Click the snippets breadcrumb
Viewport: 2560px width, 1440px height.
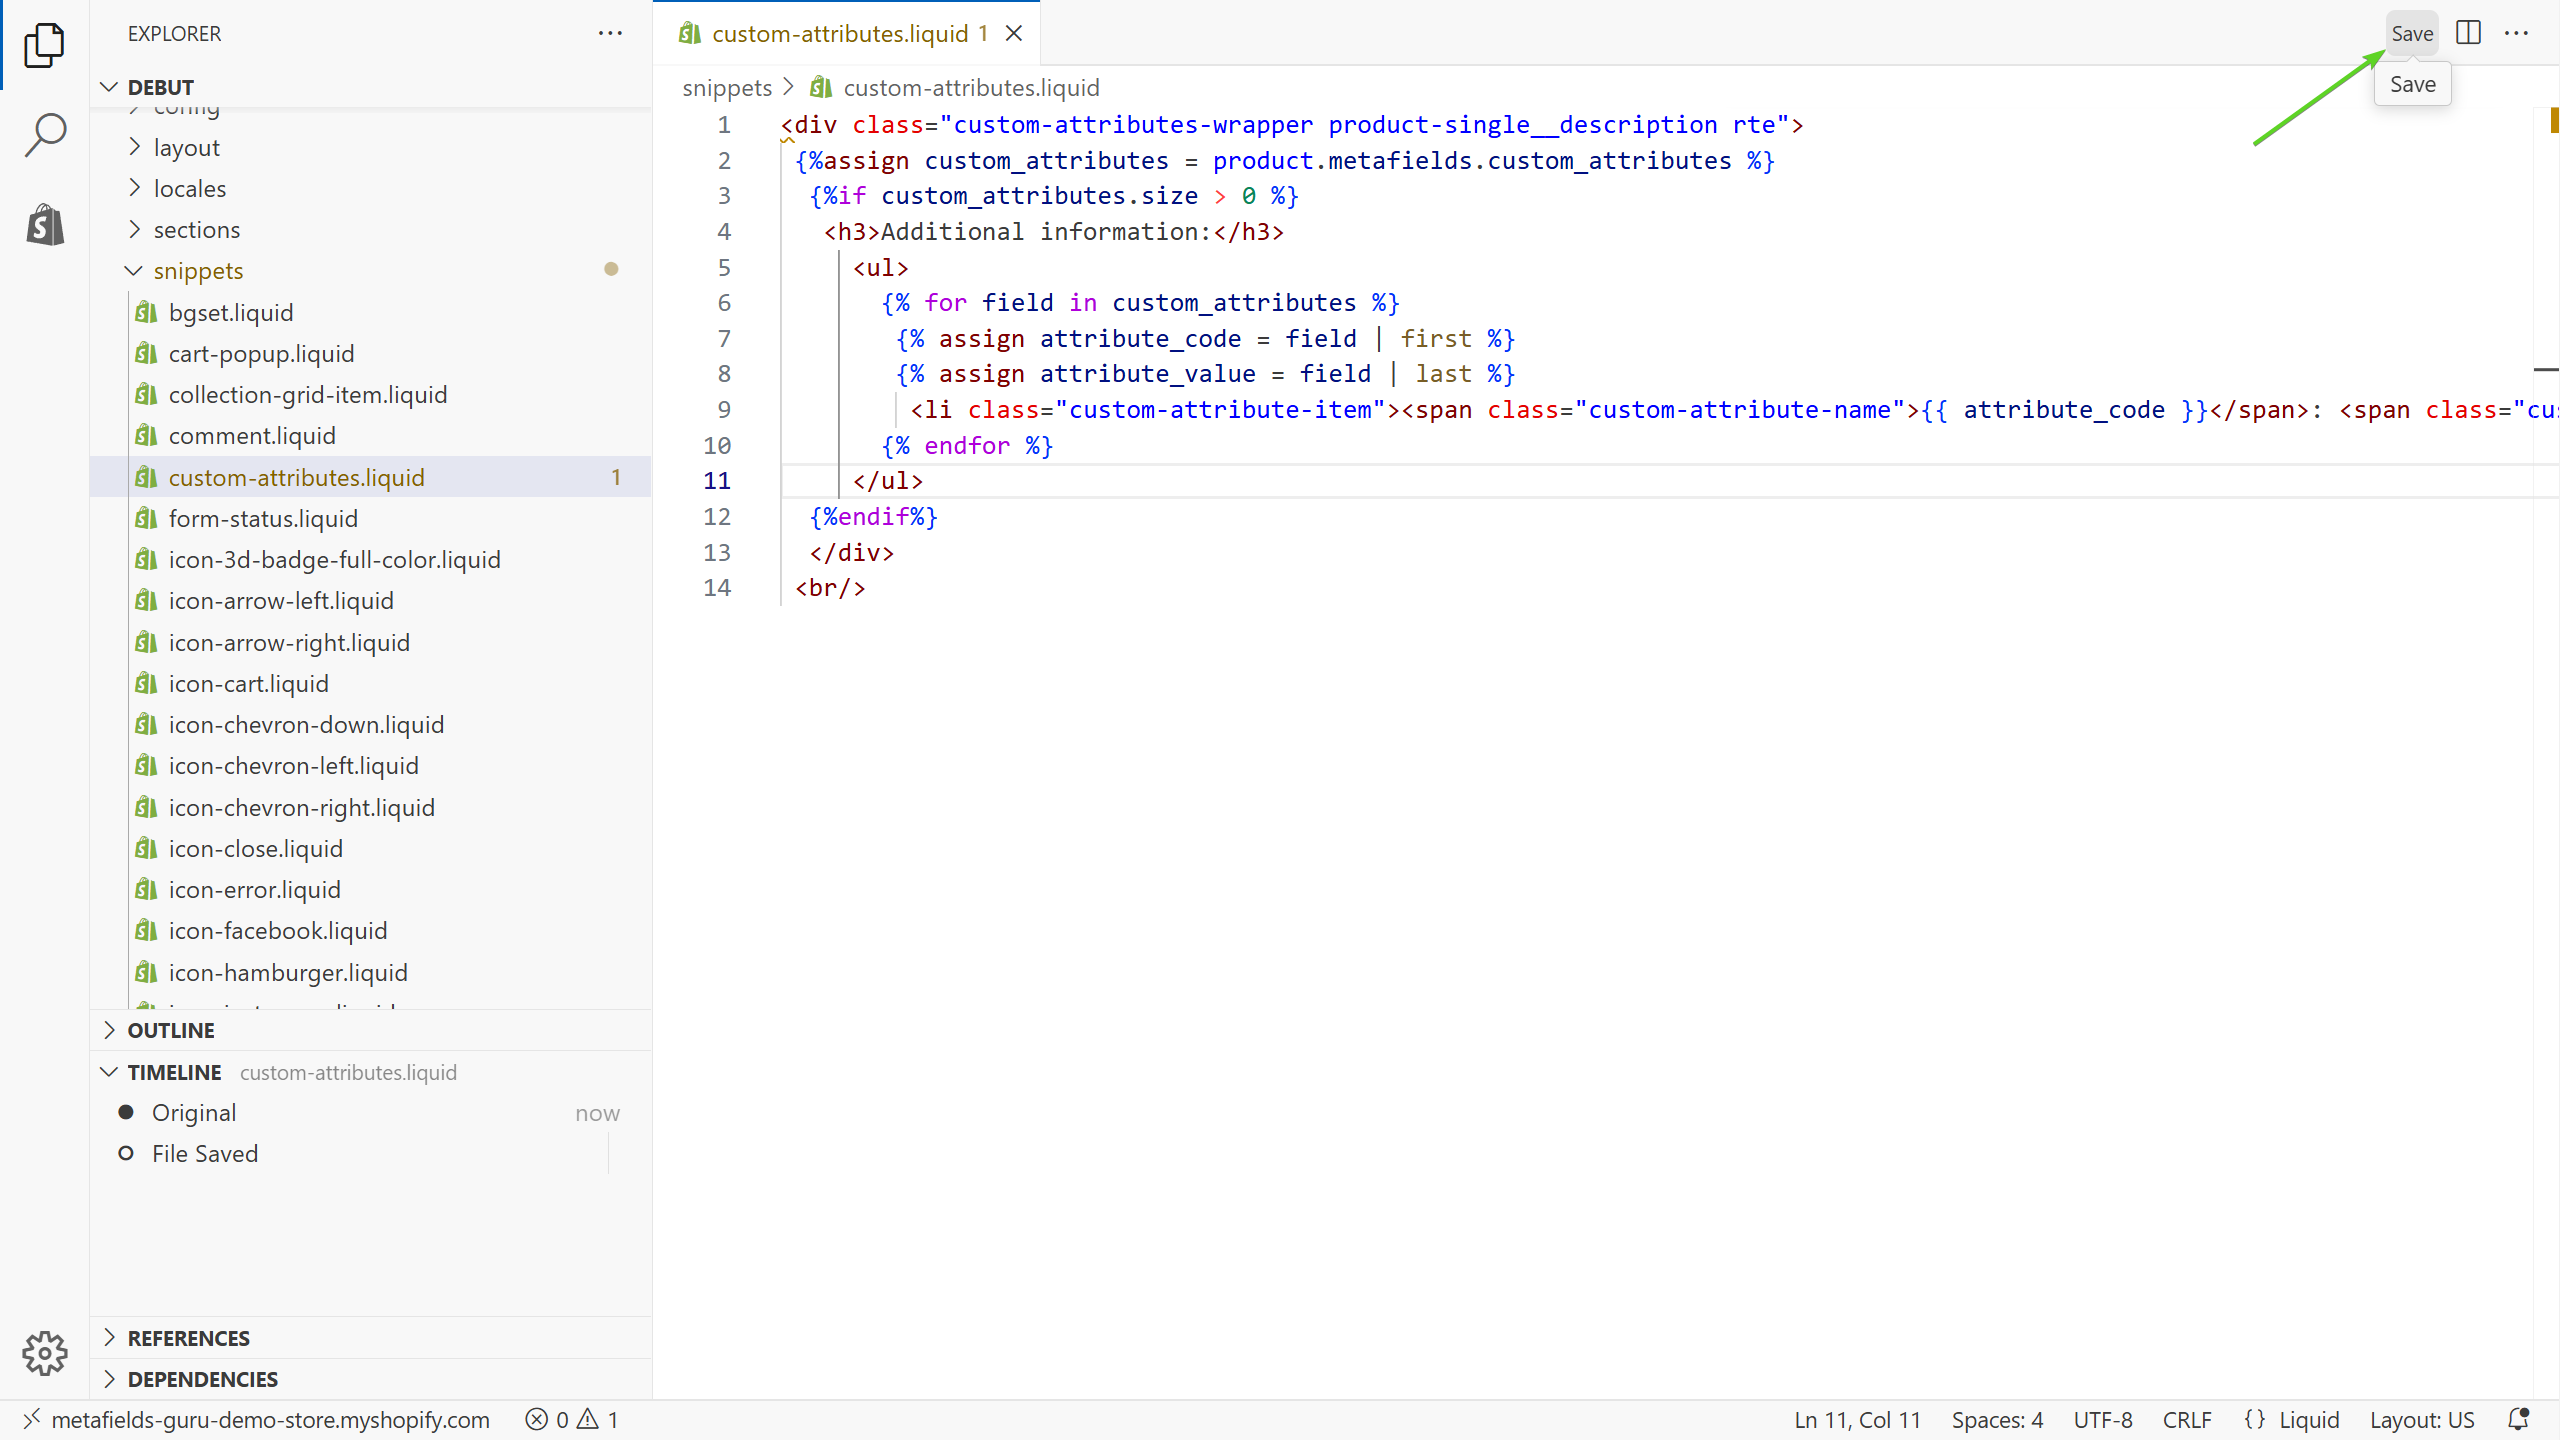(x=727, y=88)
